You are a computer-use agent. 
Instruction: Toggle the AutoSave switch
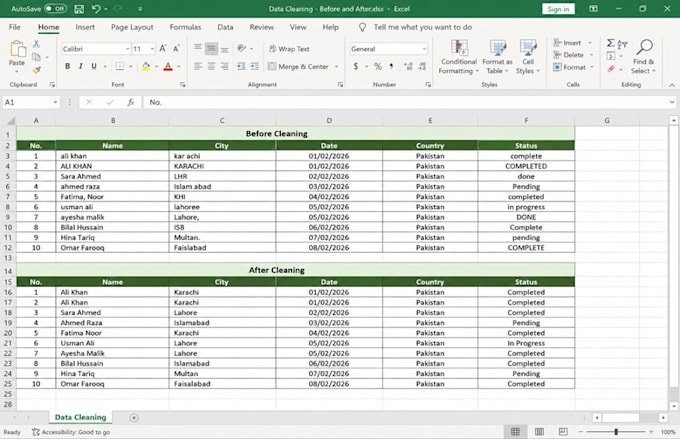click(x=55, y=8)
